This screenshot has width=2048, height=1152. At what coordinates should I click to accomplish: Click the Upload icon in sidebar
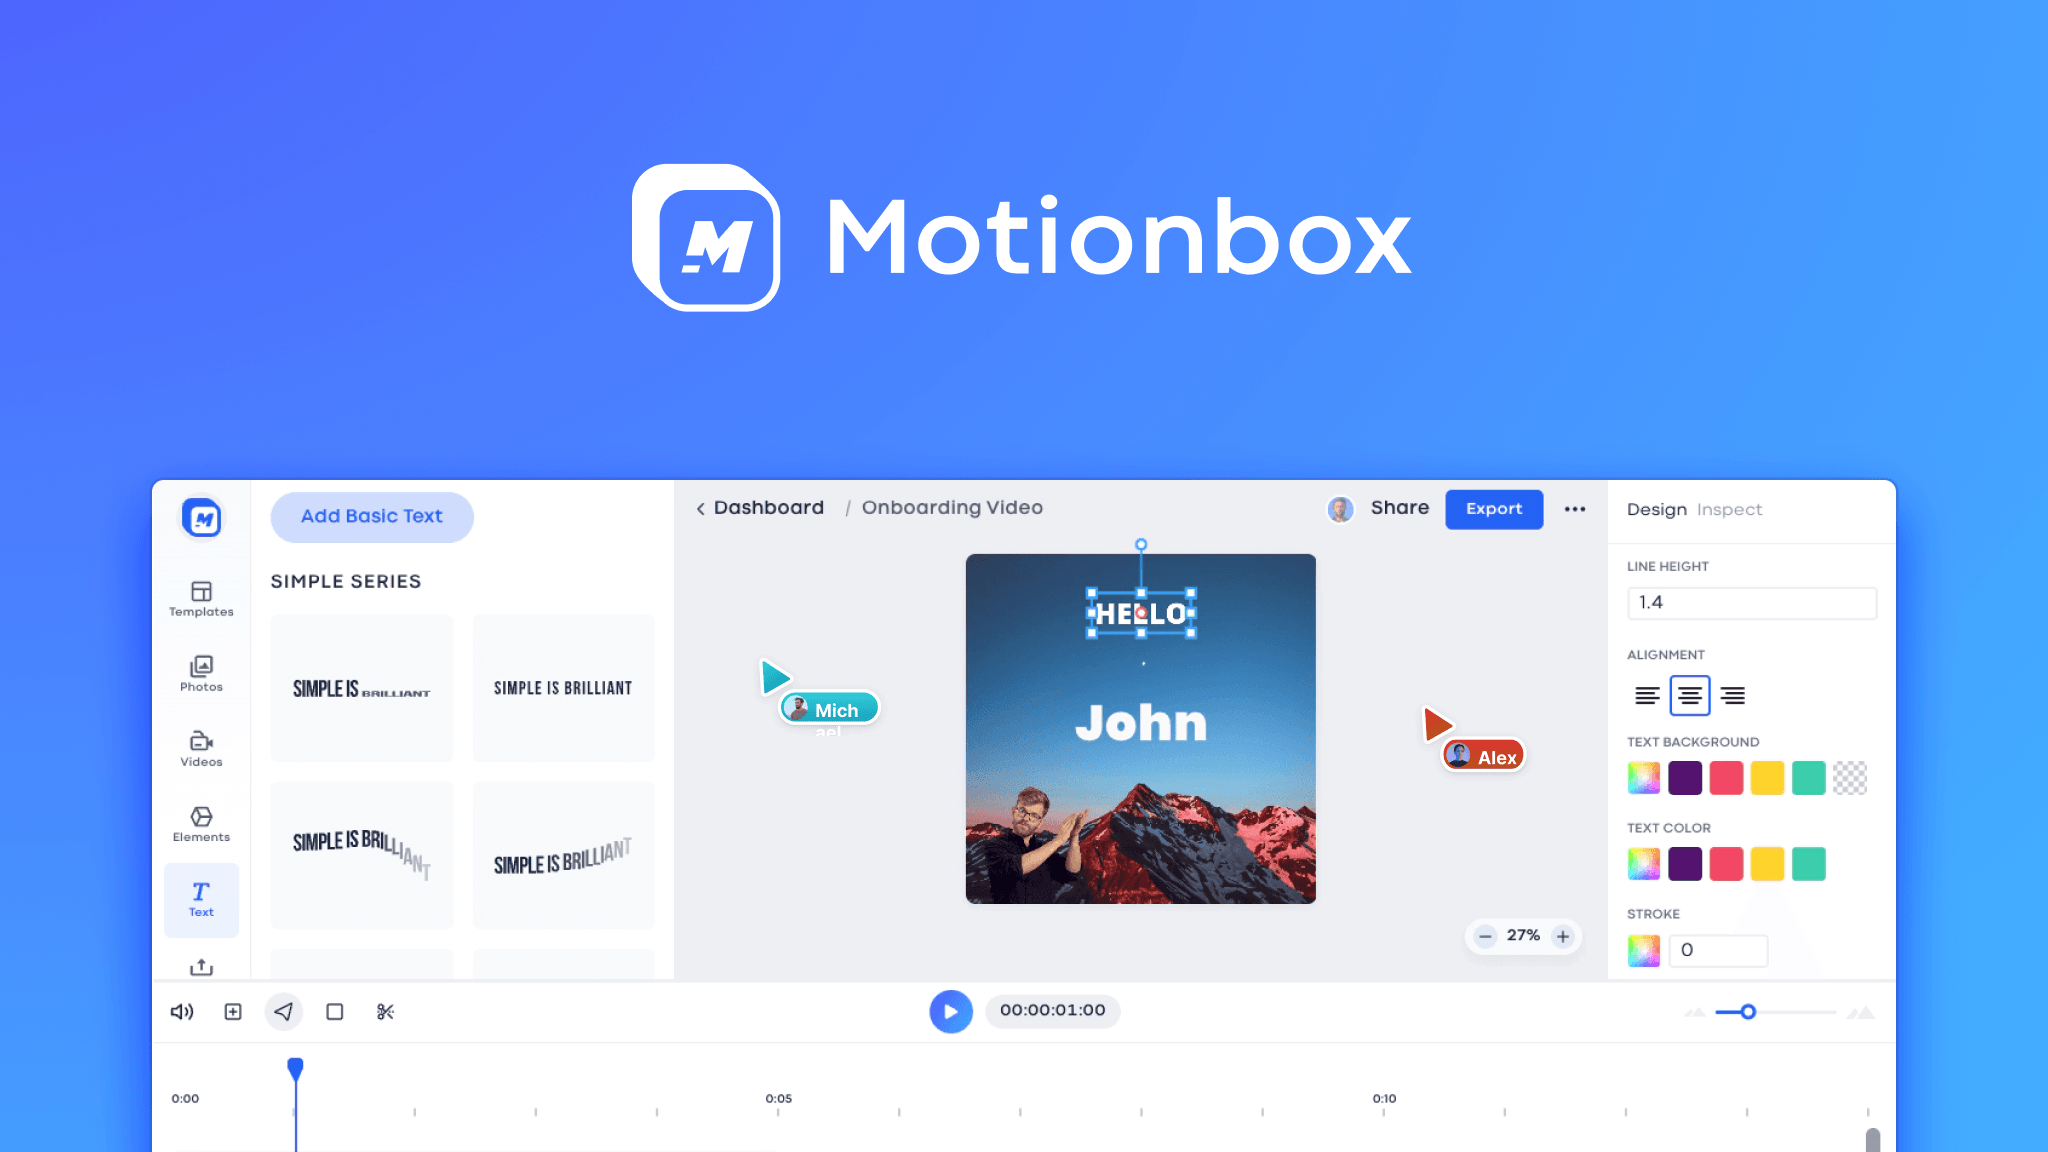203,966
